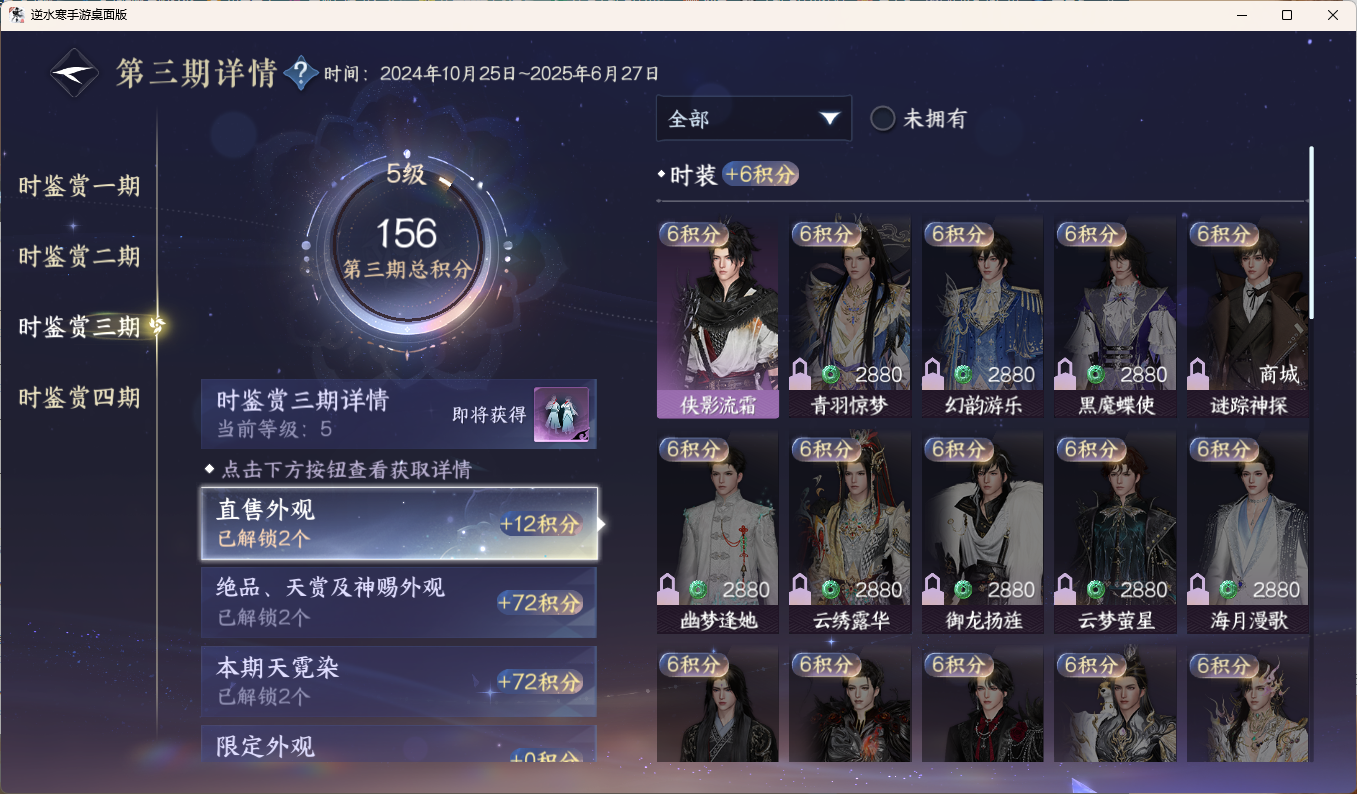Viewport: 1357px width, 794px height.
Task: Click jade currency icon on 海月漫歌
Action: pos(1228,590)
